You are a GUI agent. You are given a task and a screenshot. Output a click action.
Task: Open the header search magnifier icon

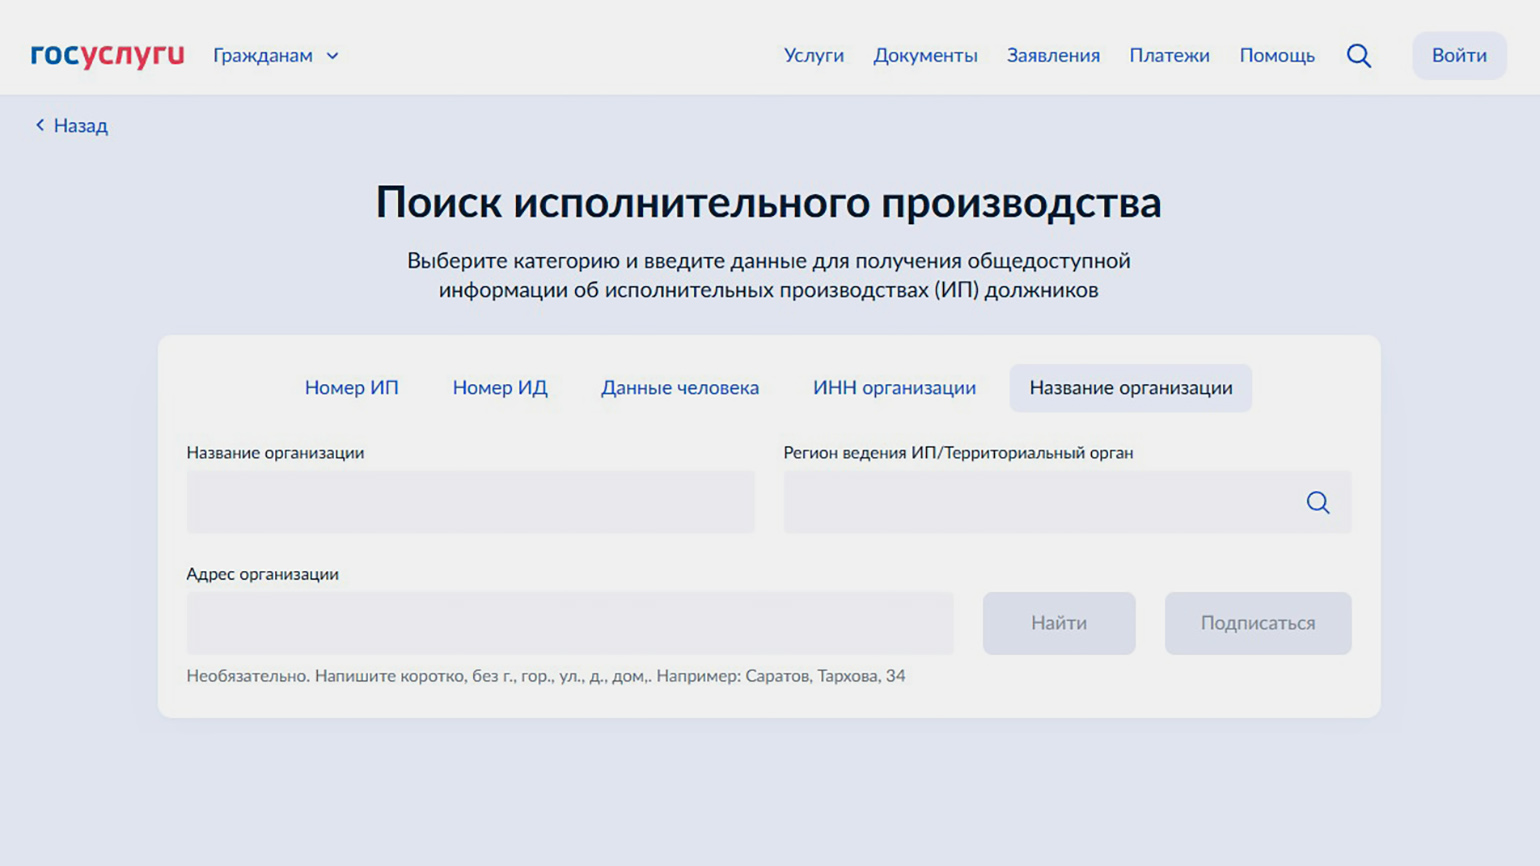coord(1358,56)
